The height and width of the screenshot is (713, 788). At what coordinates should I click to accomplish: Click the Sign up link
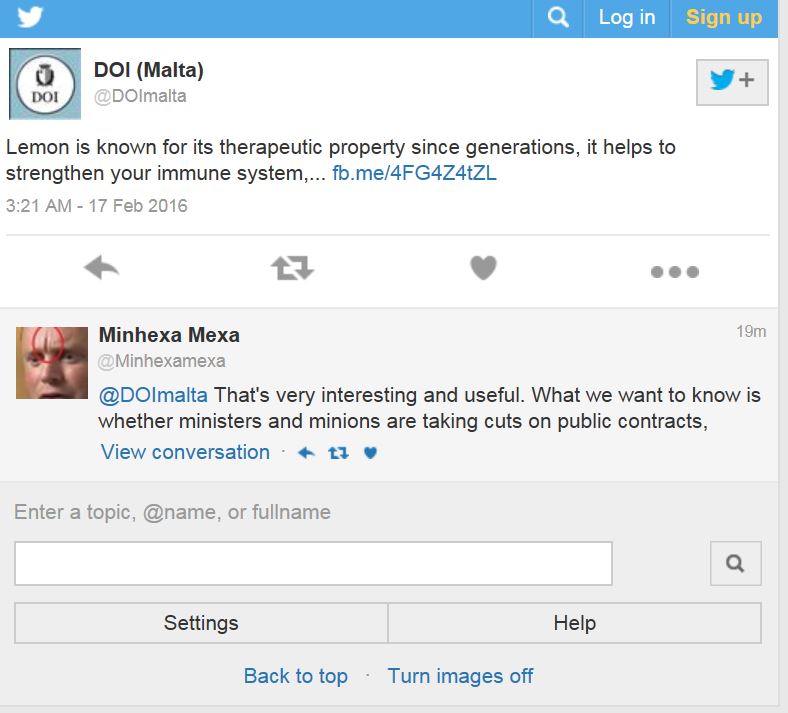tap(724, 18)
